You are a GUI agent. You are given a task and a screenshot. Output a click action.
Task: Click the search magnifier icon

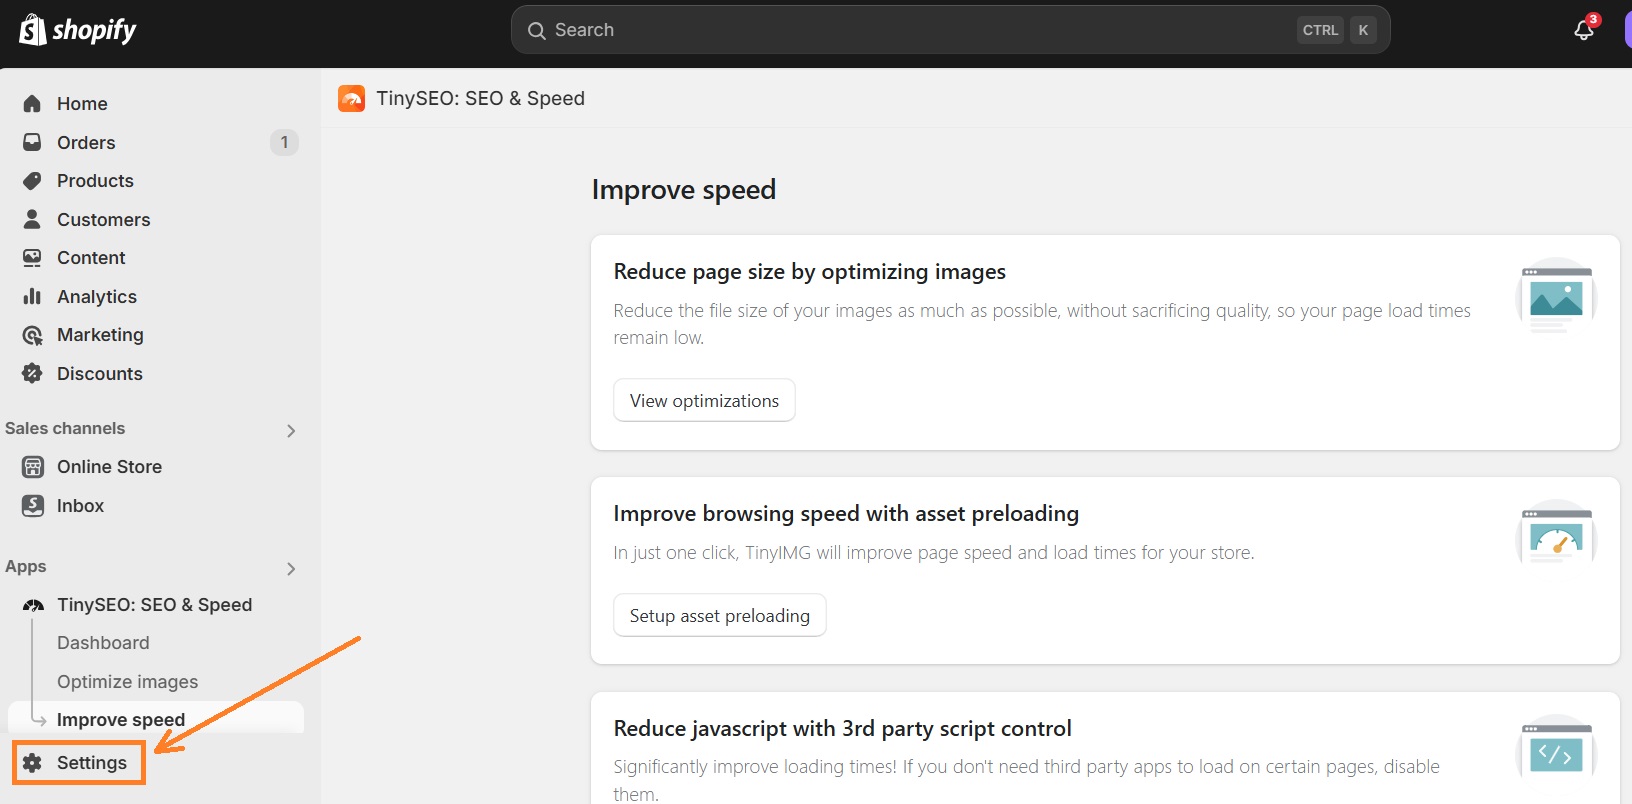coord(536,30)
